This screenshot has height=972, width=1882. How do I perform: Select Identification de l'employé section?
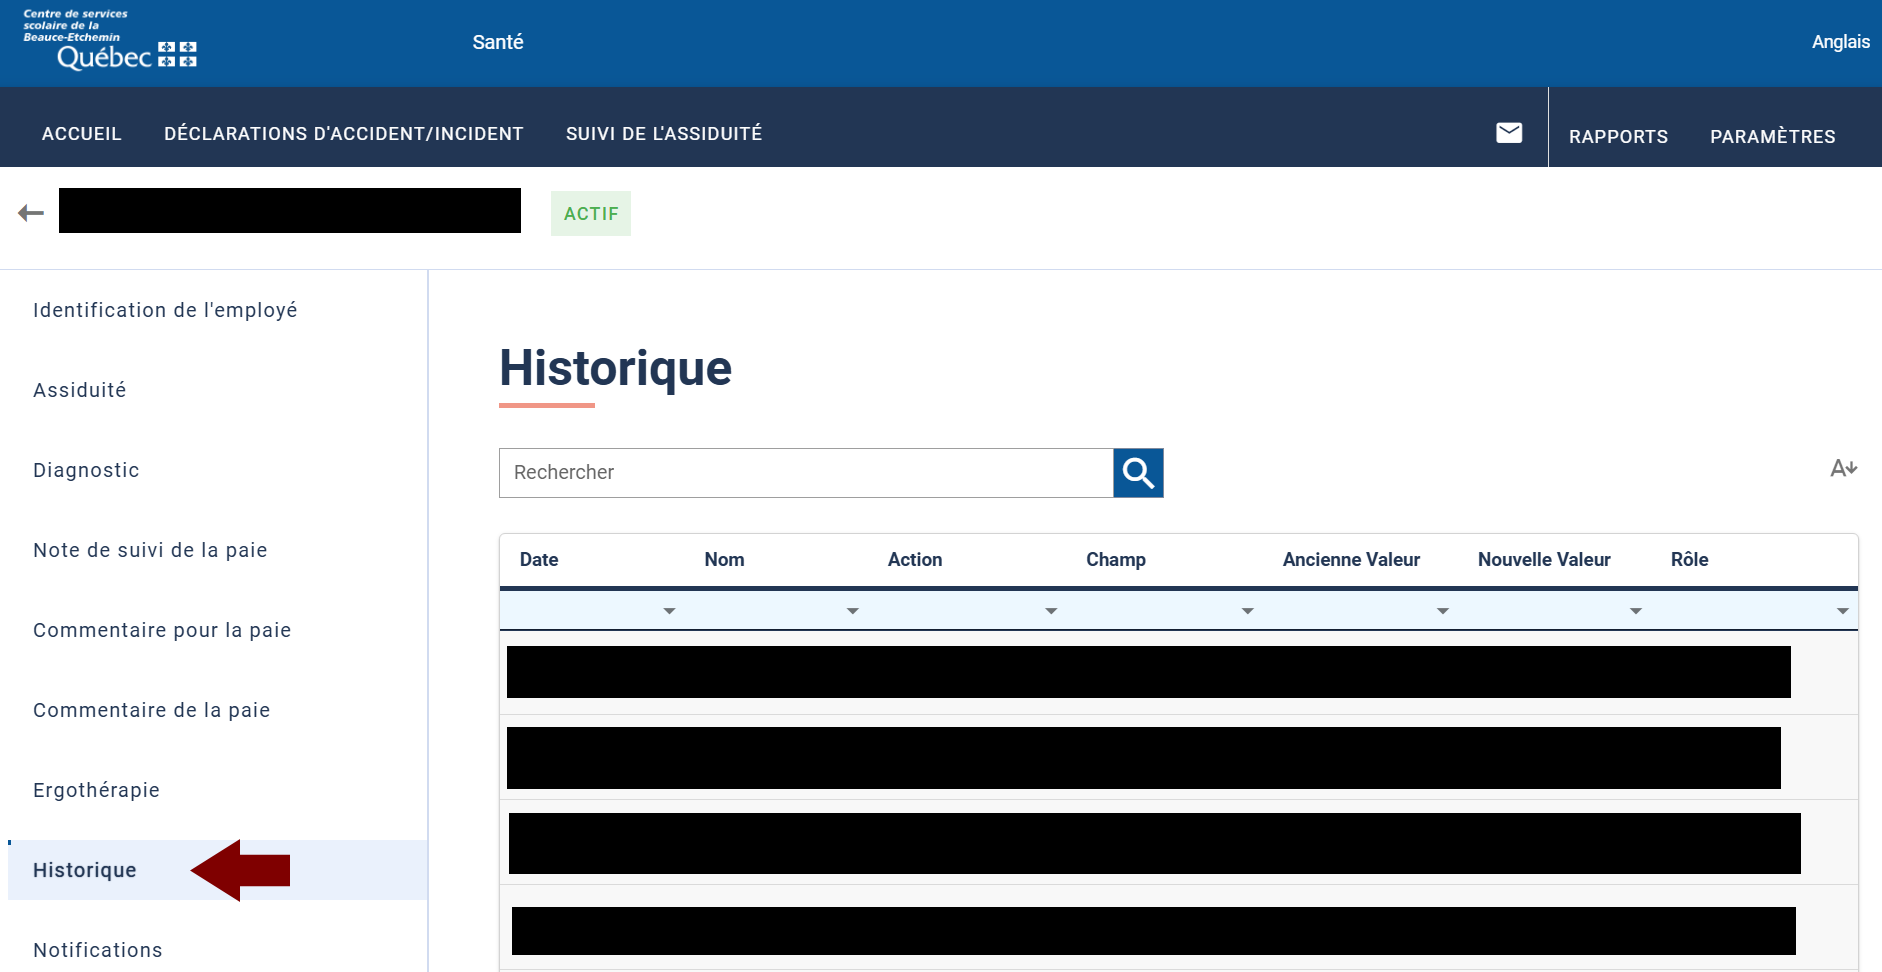coord(165,310)
